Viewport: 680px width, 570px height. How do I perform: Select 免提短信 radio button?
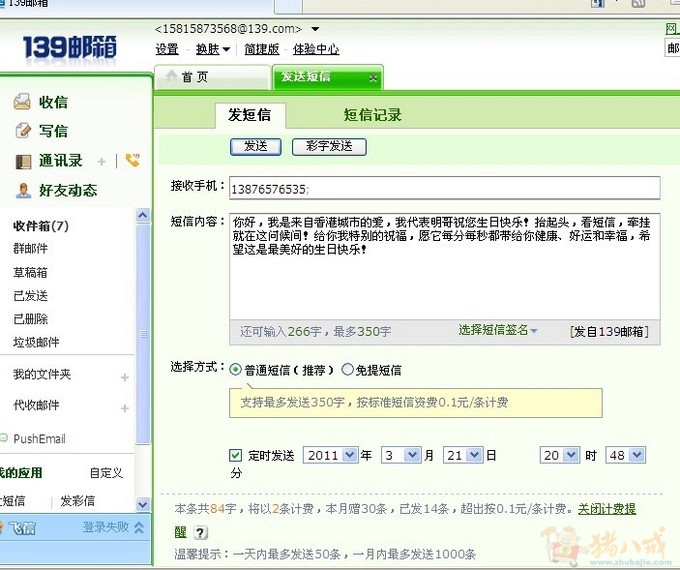347,369
